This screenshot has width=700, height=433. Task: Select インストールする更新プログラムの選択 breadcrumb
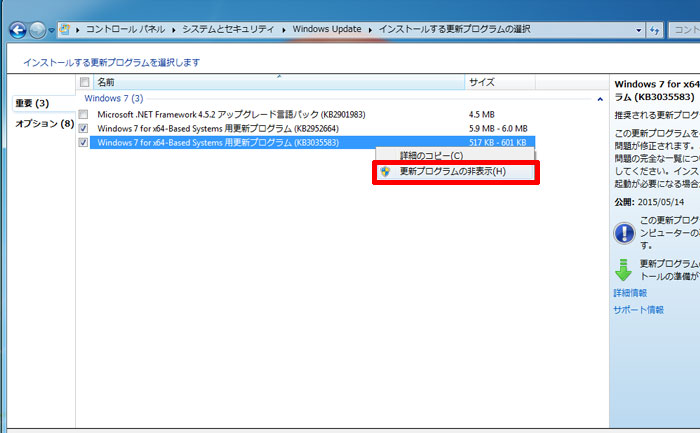point(454,29)
